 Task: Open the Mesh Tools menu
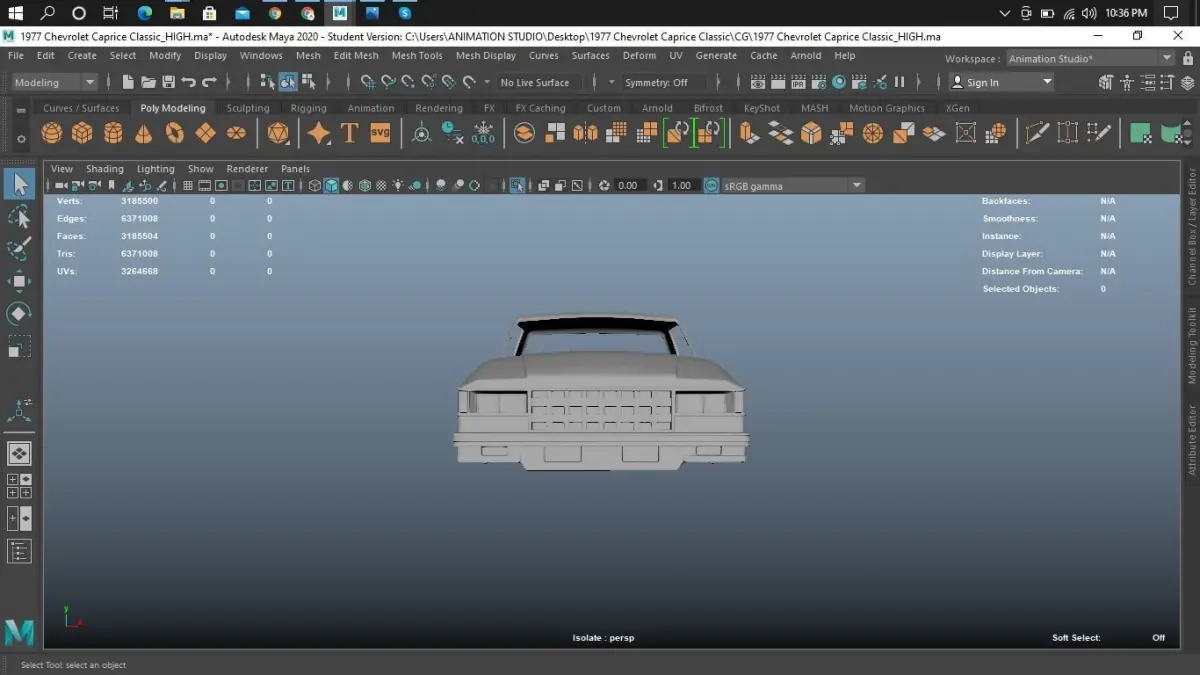click(x=417, y=56)
